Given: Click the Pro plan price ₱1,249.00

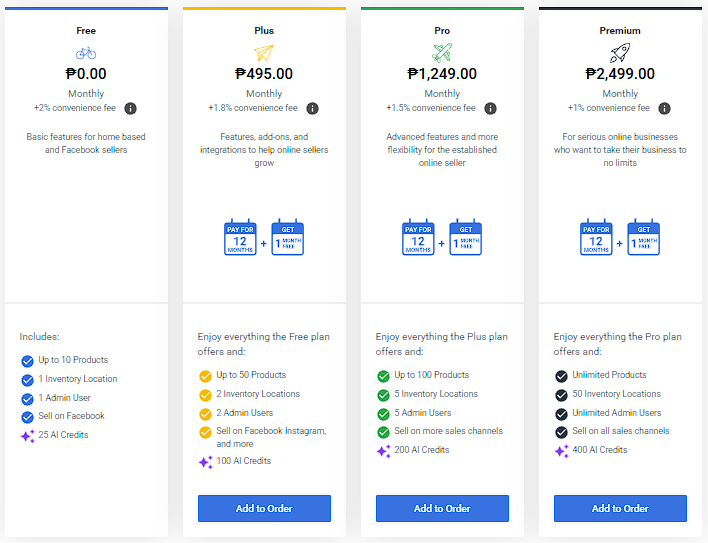Looking at the screenshot, I should (442, 73).
